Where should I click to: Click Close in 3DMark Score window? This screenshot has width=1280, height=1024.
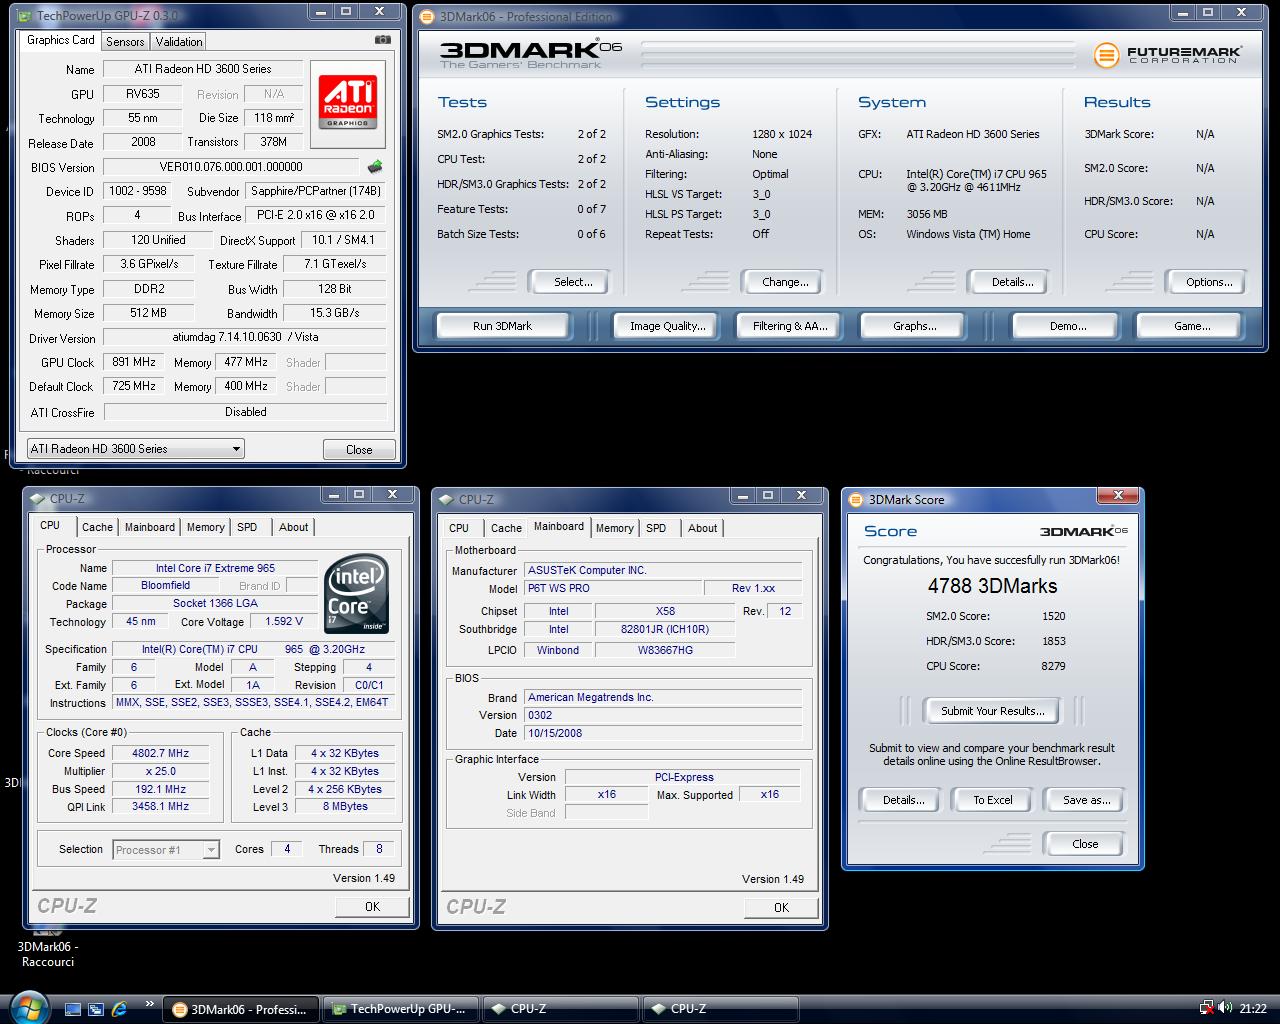pos(1085,844)
